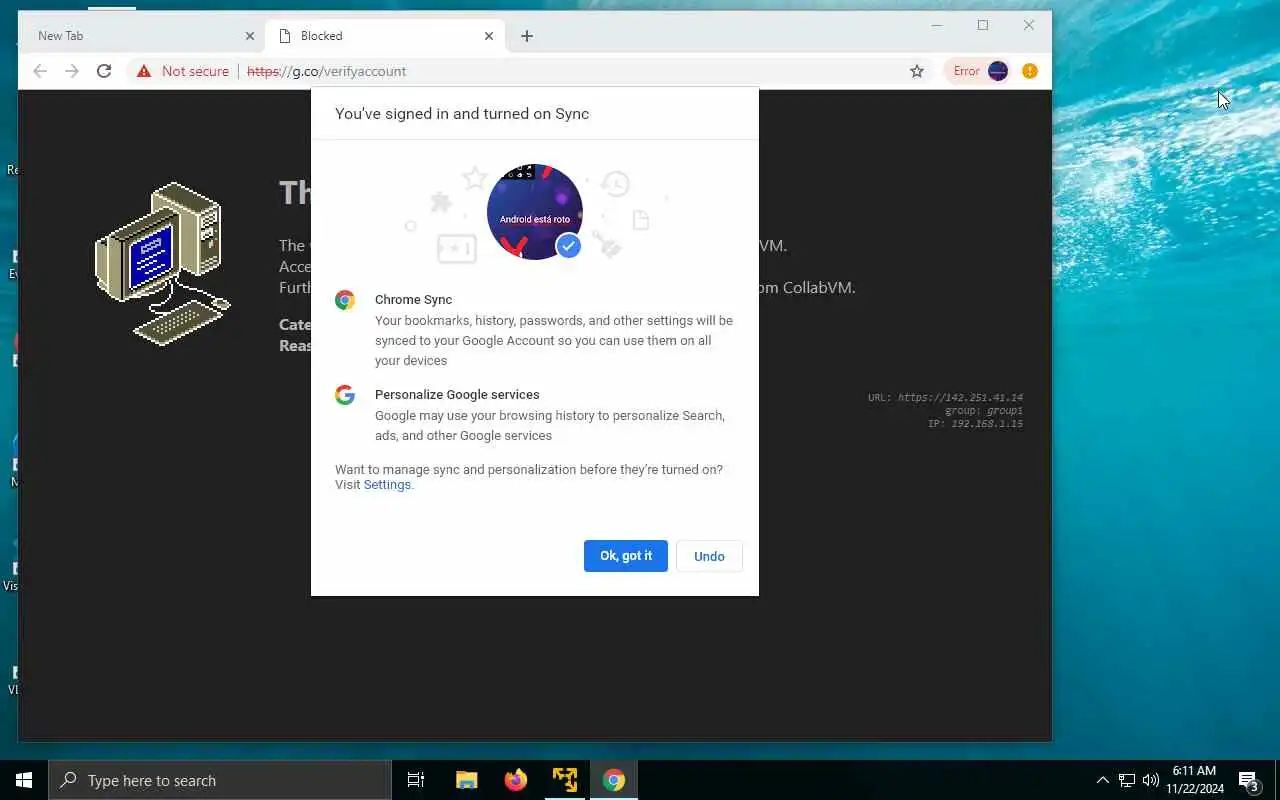Open the Error profile sync chip
This screenshot has width=1280, height=800.
coord(979,71)
